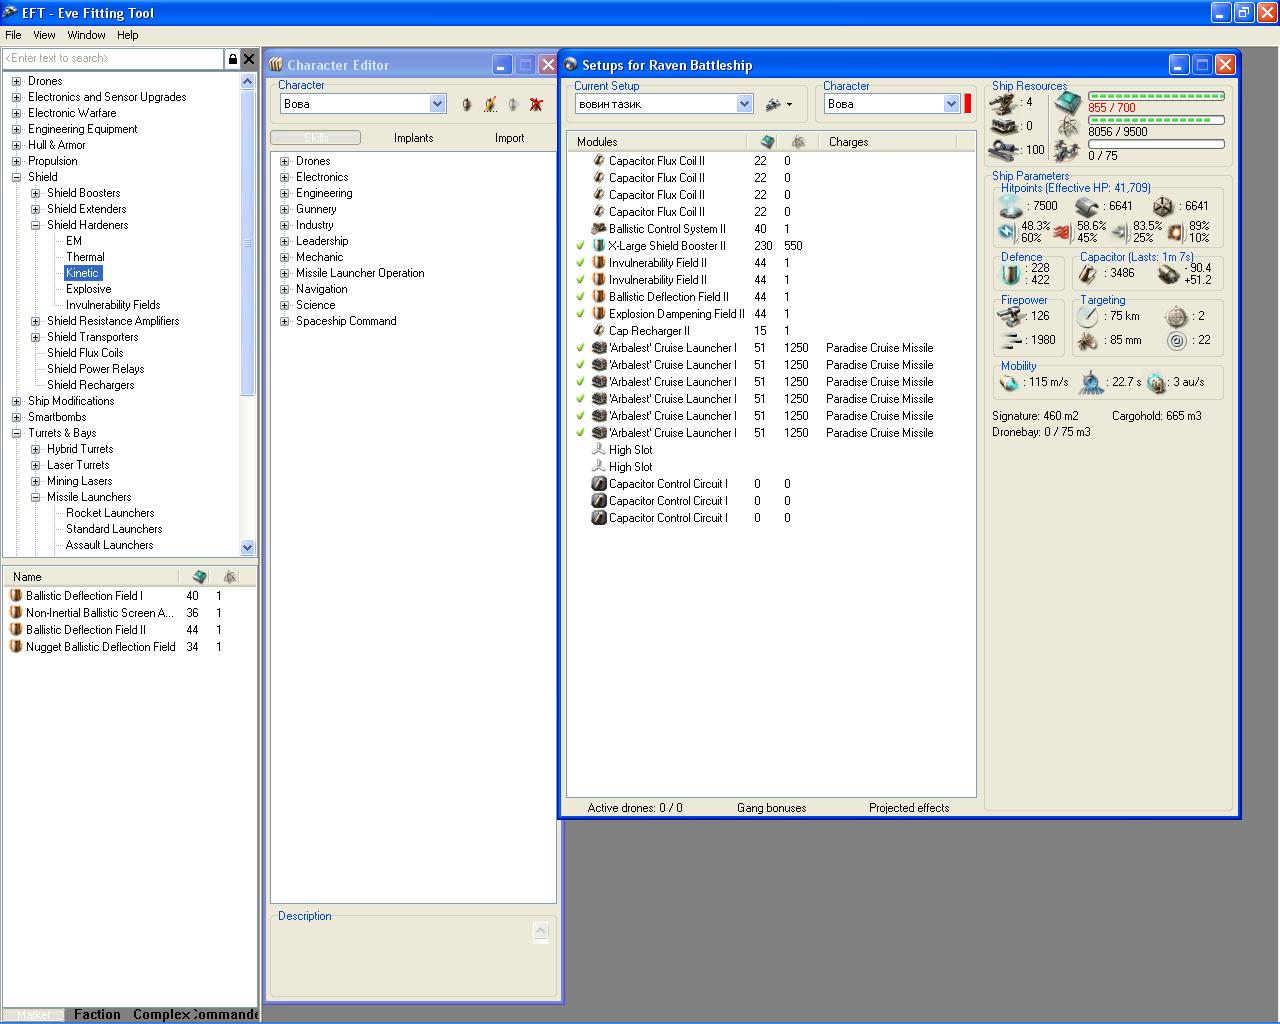Toggle the Explosion Dampening Field II active checkmark
Image resolution: width=1280 pixels, height=1024 pixels.
click(580, 314)
